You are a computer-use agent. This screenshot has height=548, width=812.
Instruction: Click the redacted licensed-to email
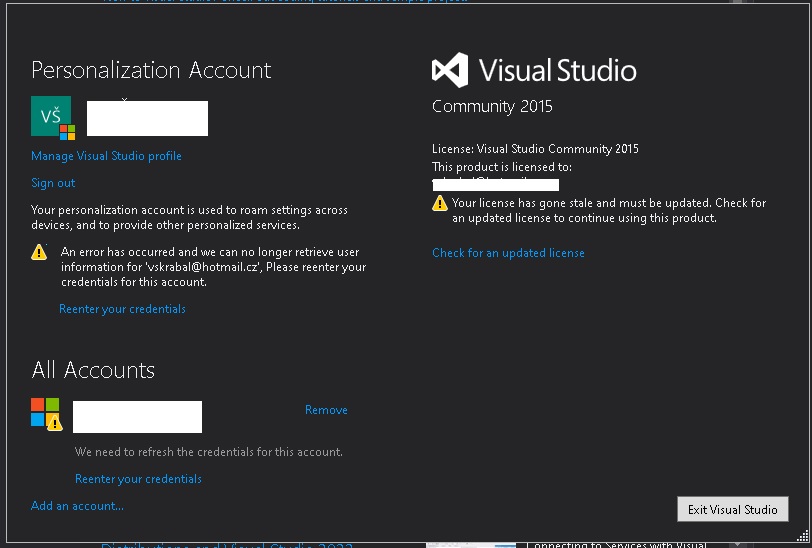coord(495,185)
